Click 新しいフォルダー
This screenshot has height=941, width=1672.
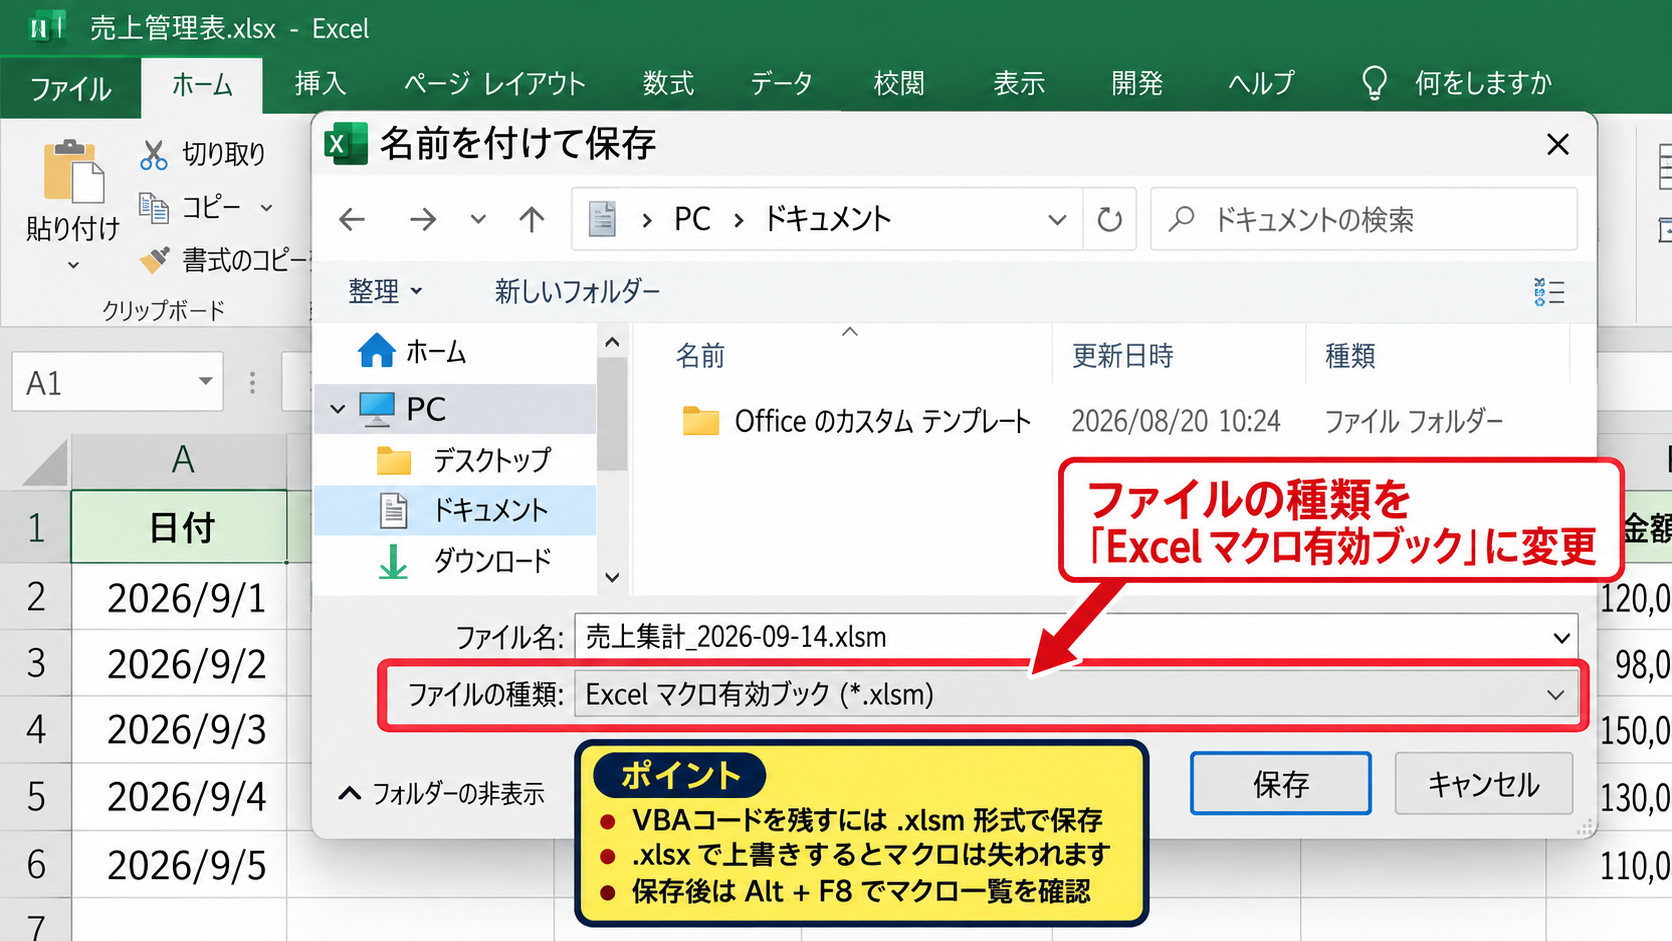click(577, 291)
